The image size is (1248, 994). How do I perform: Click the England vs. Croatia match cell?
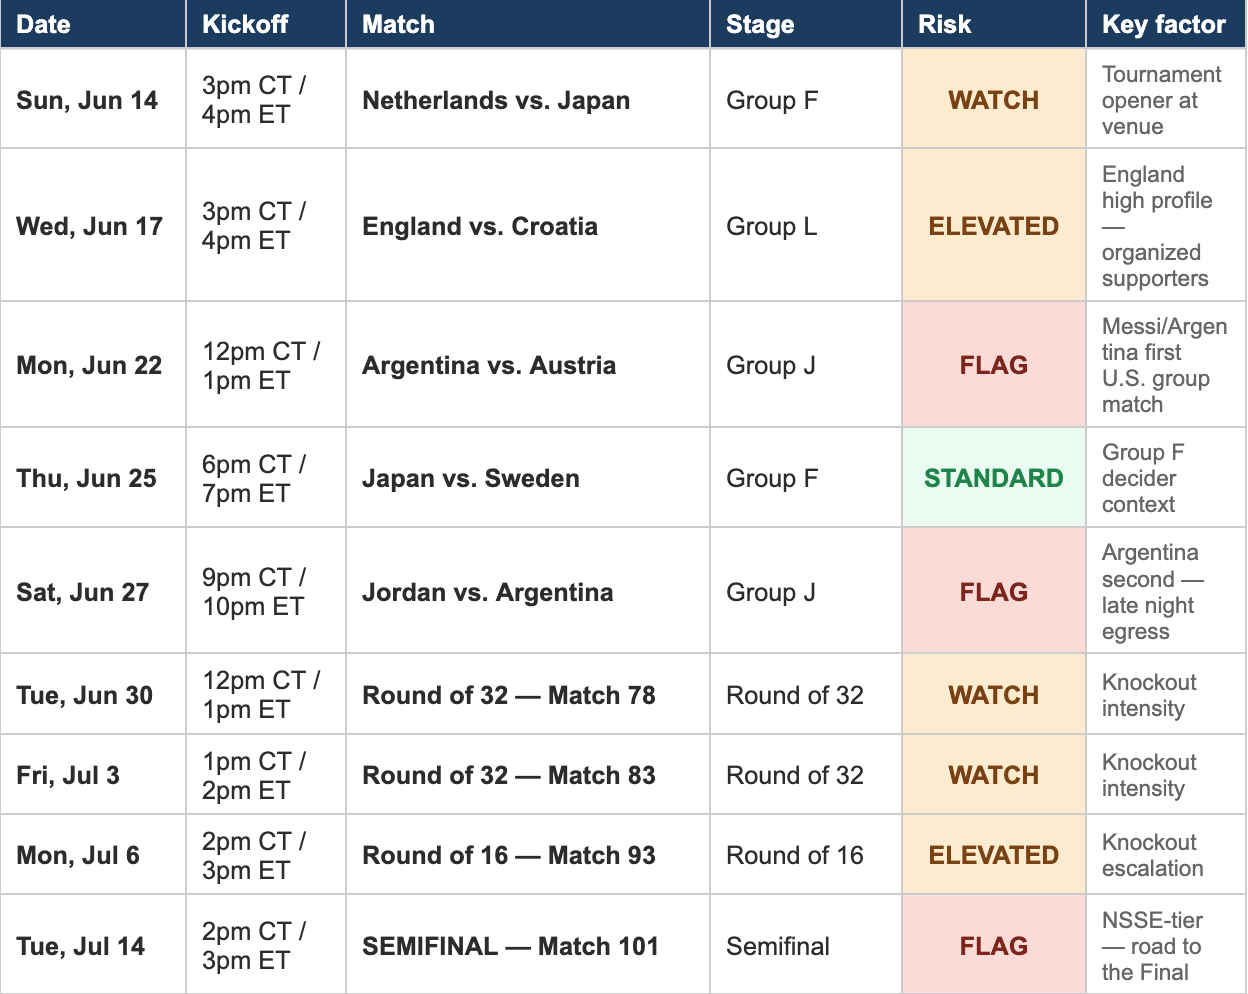528,225
